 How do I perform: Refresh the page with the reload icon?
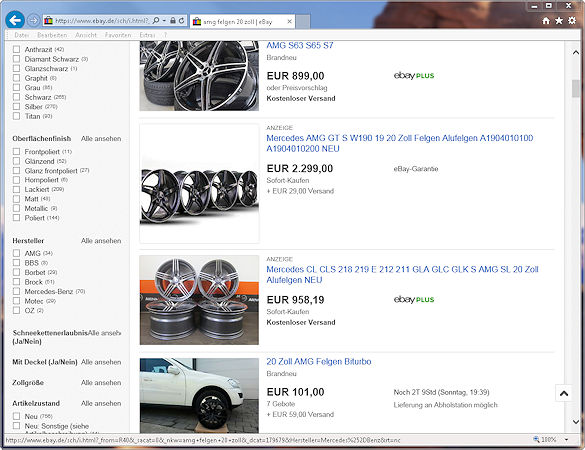click(182, 21)
